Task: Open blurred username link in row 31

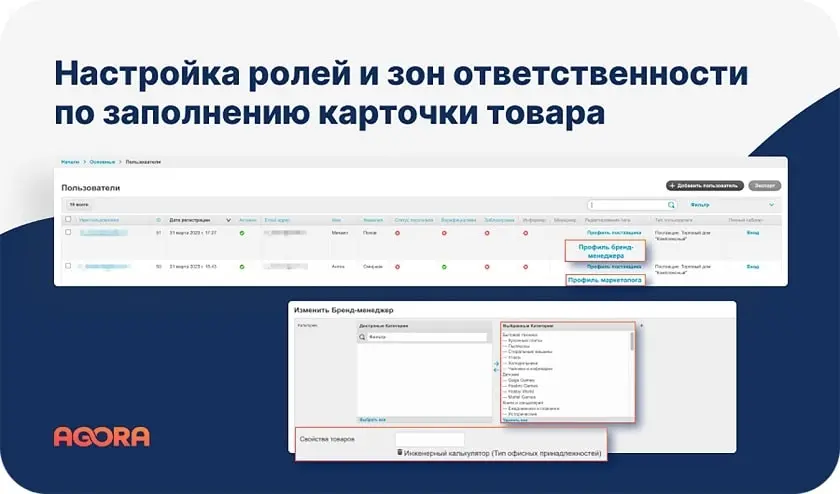Action: point(104,233)
